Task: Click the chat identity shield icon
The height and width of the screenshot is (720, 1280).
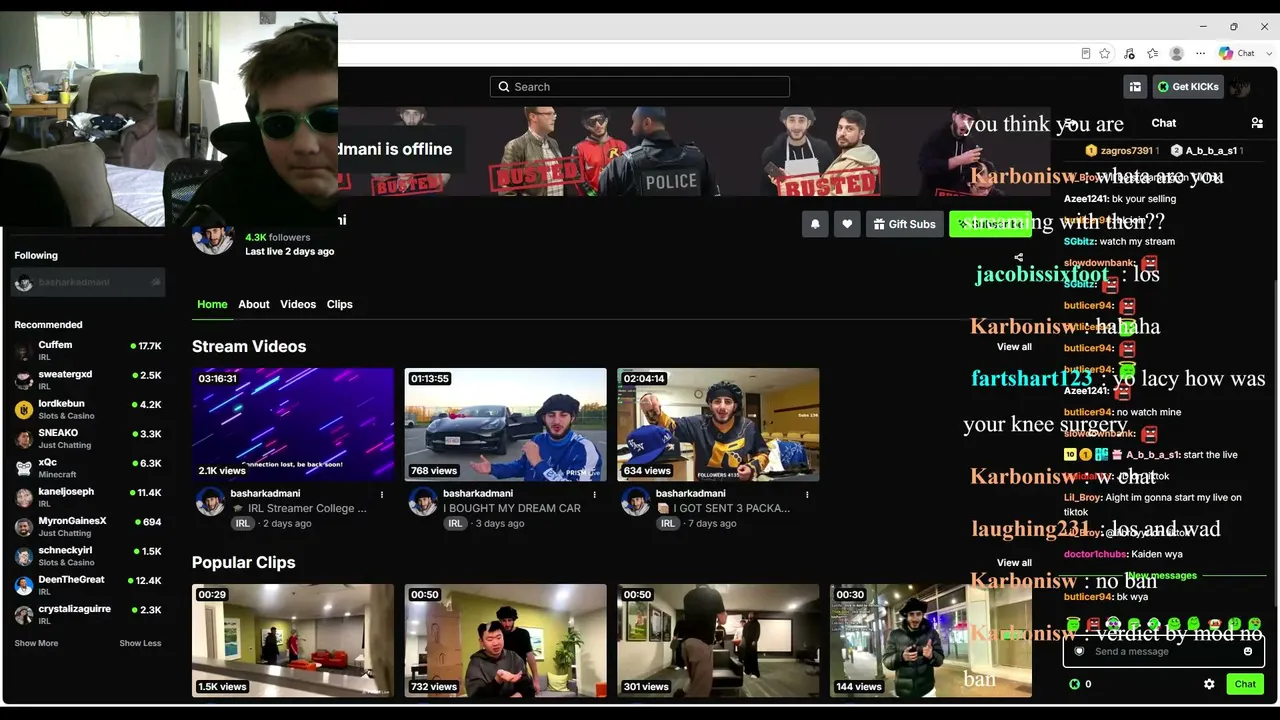Action: click(1079, 651)
